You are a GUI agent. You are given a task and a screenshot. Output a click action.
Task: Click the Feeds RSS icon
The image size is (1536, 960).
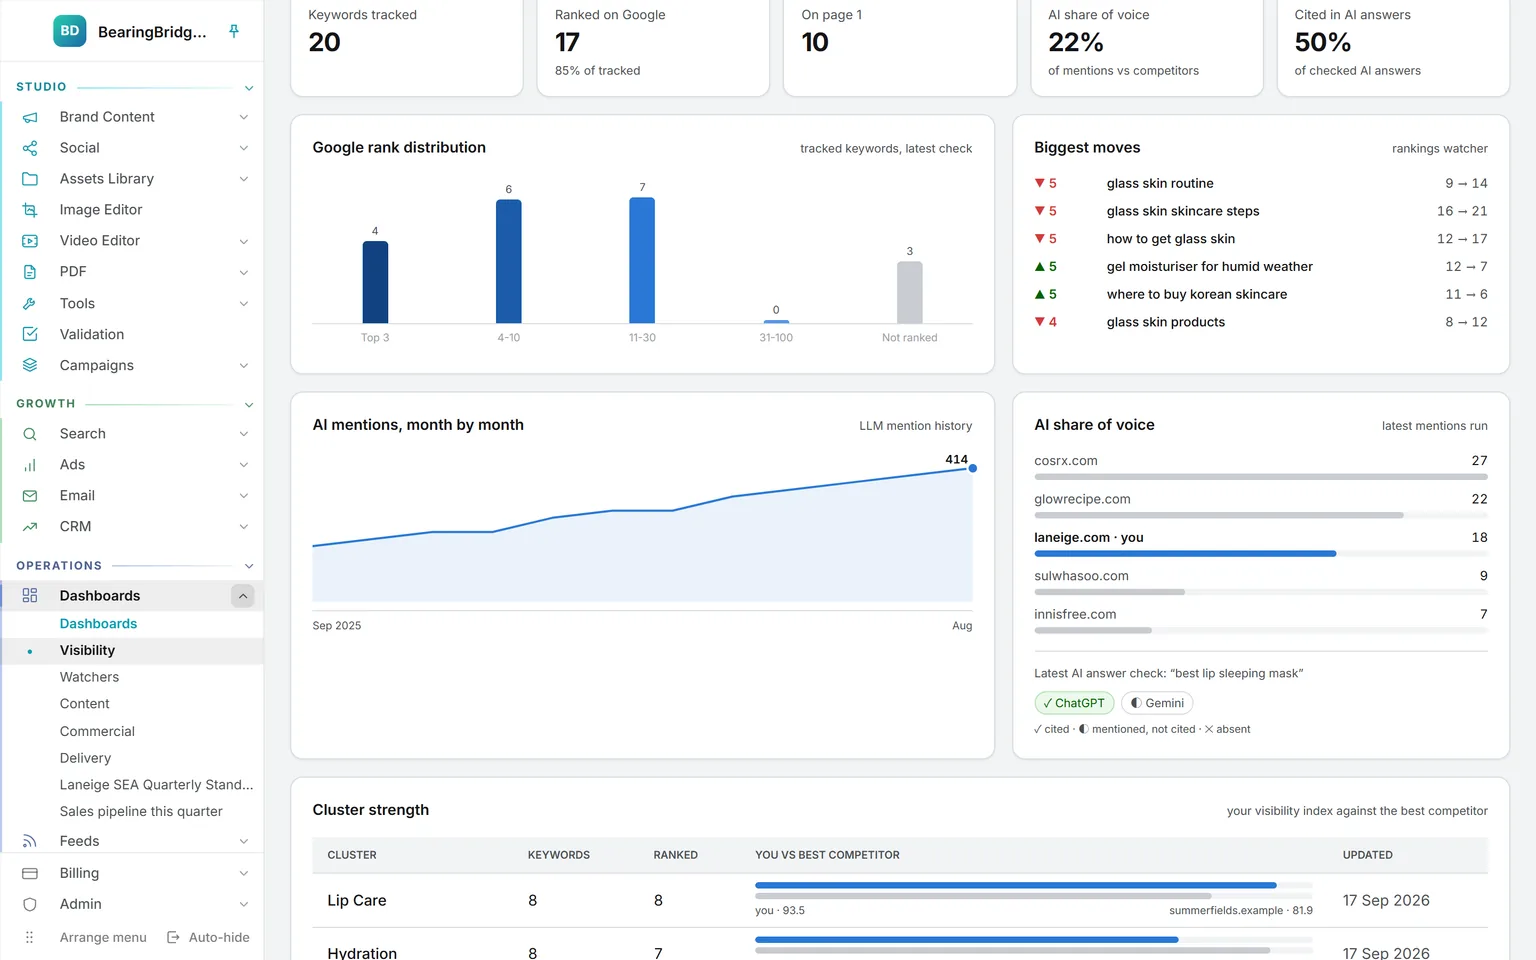click(30, 841)
